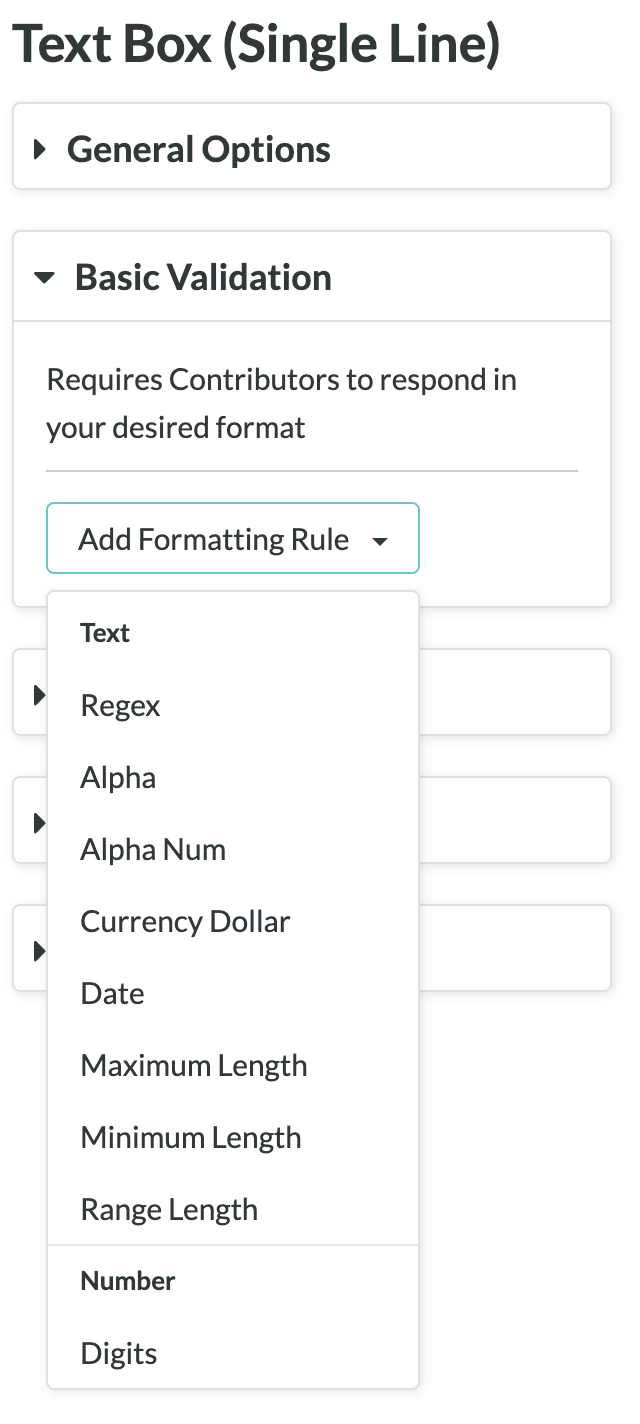Select the Regex formatting rule

120,705
